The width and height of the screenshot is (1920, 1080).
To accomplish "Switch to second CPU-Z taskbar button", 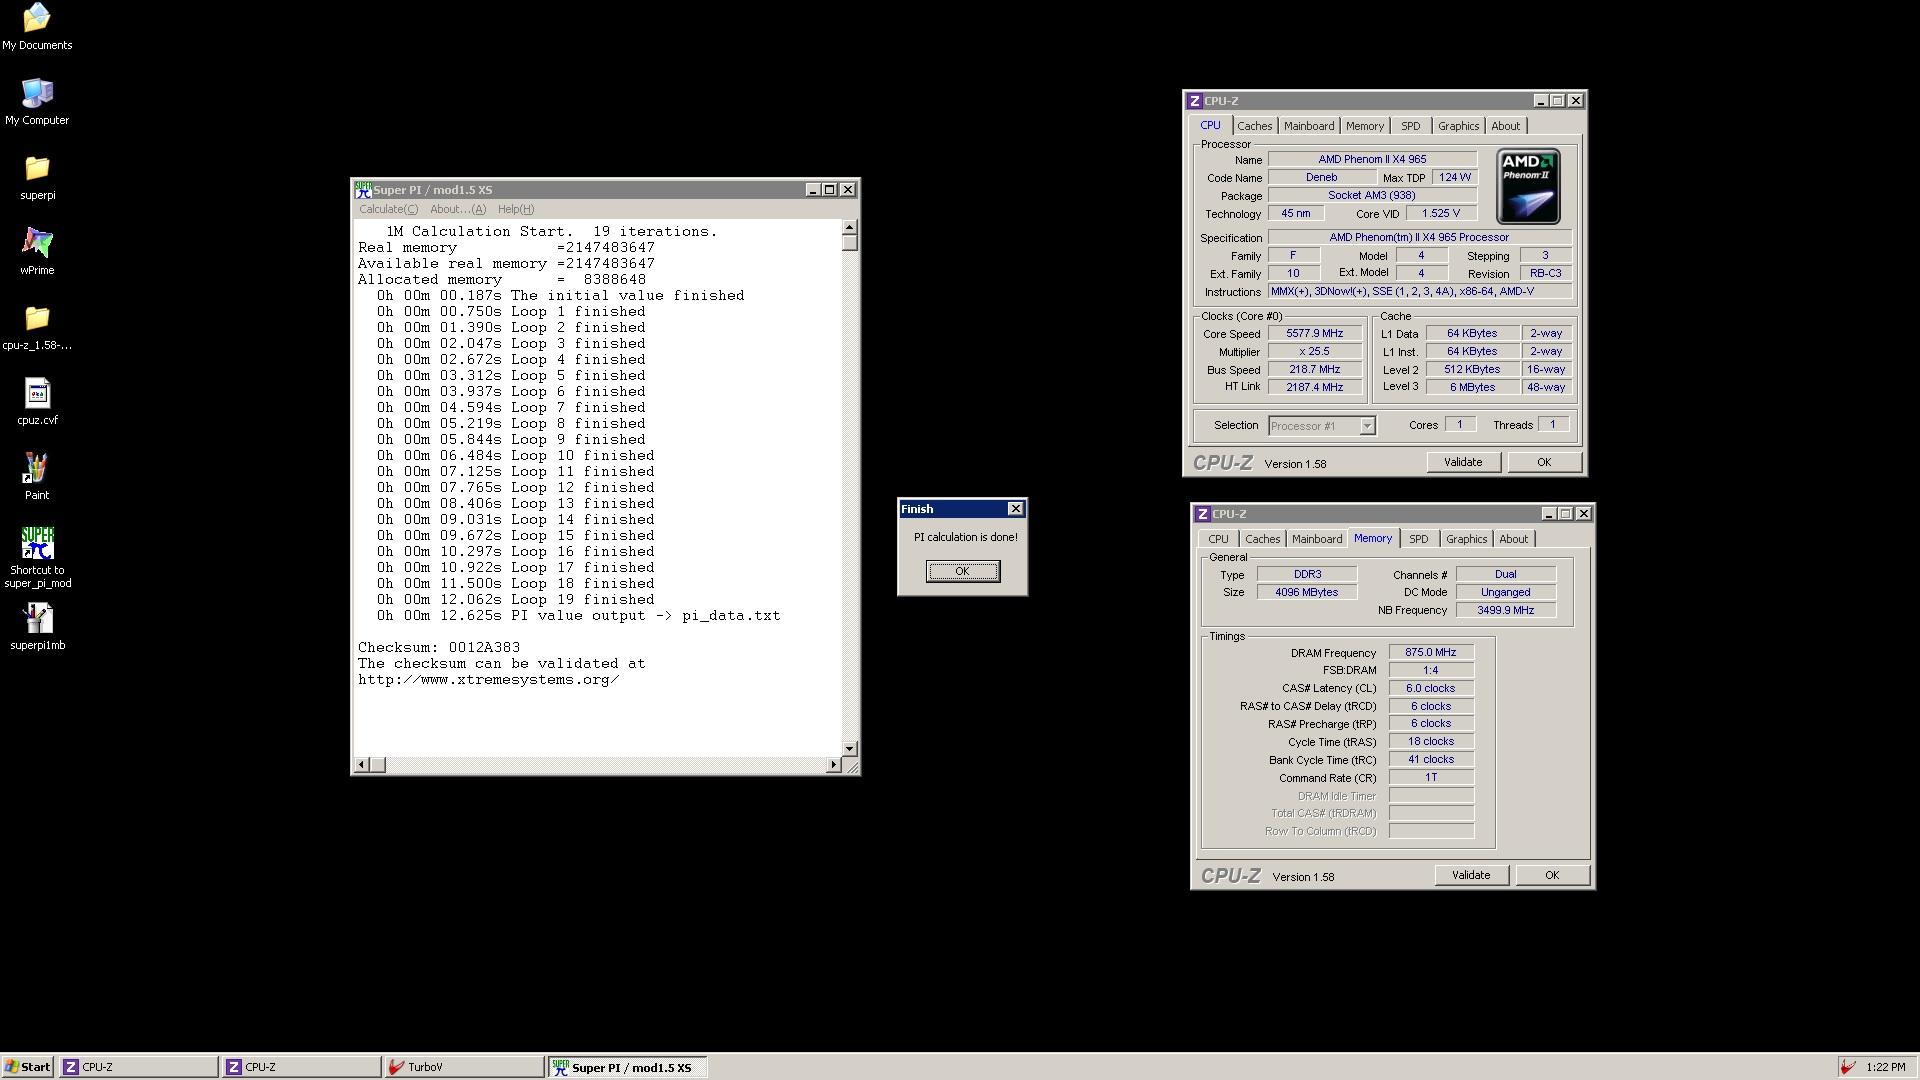I will coord(301,1067).
